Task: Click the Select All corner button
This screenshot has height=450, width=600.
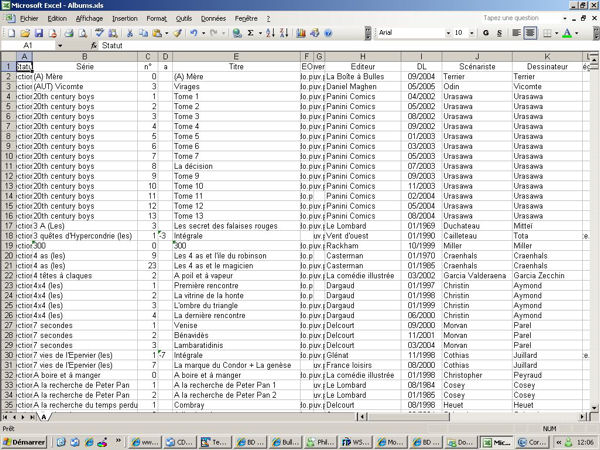Action: (x=8, y=57)
